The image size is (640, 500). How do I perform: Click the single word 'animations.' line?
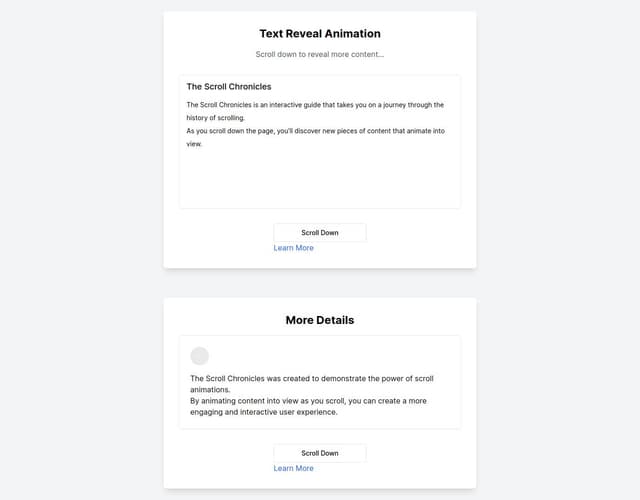point(211,390)
